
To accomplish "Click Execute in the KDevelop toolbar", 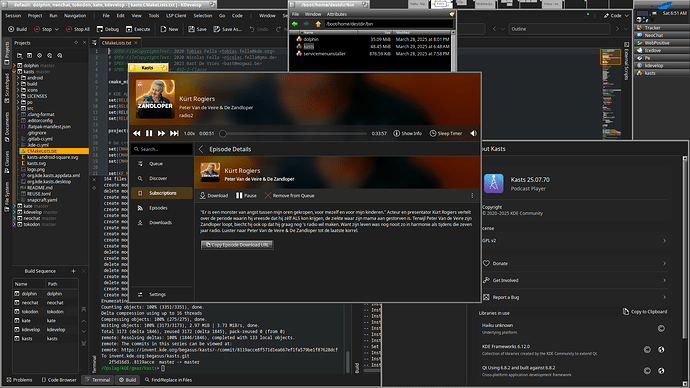I will pyautogui.click(x=138, y=29).
